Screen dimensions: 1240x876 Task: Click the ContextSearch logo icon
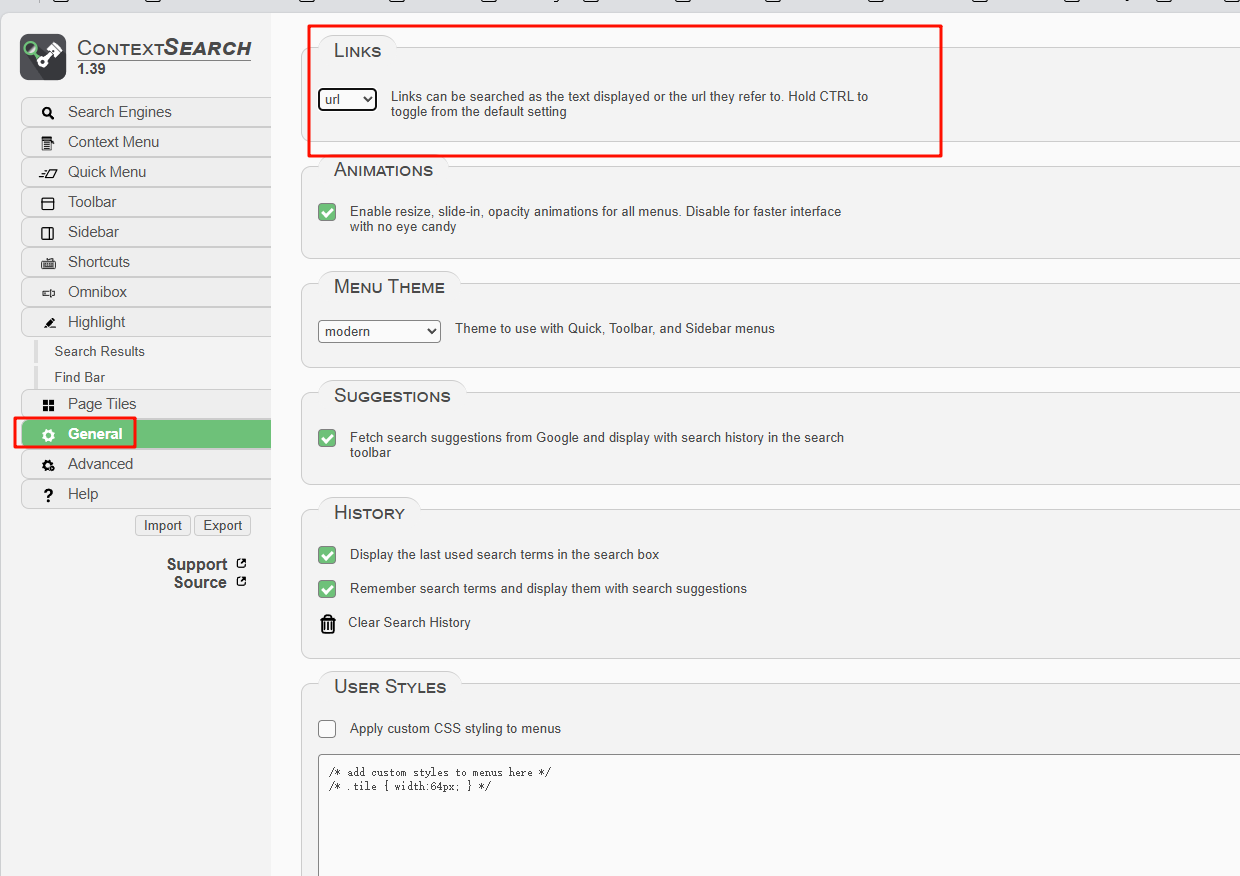pos(43,57)
